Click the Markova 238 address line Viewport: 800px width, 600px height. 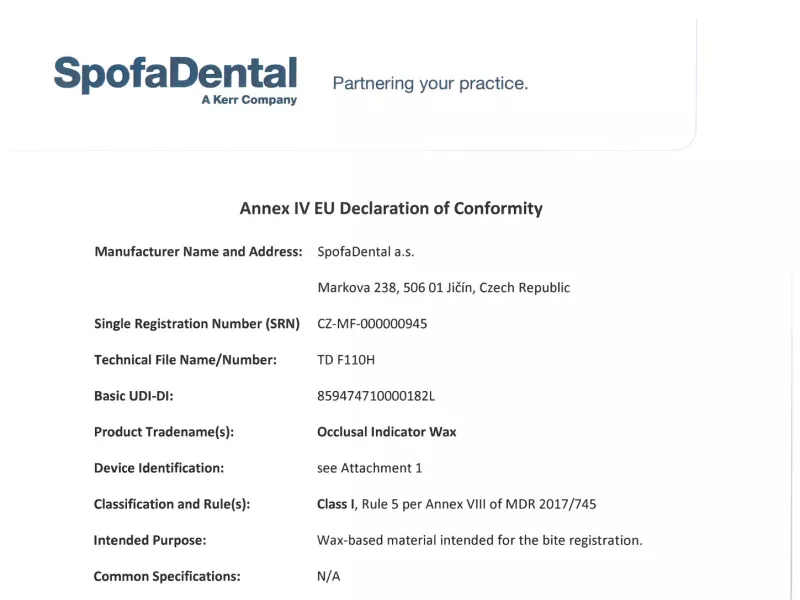(443, 287)
